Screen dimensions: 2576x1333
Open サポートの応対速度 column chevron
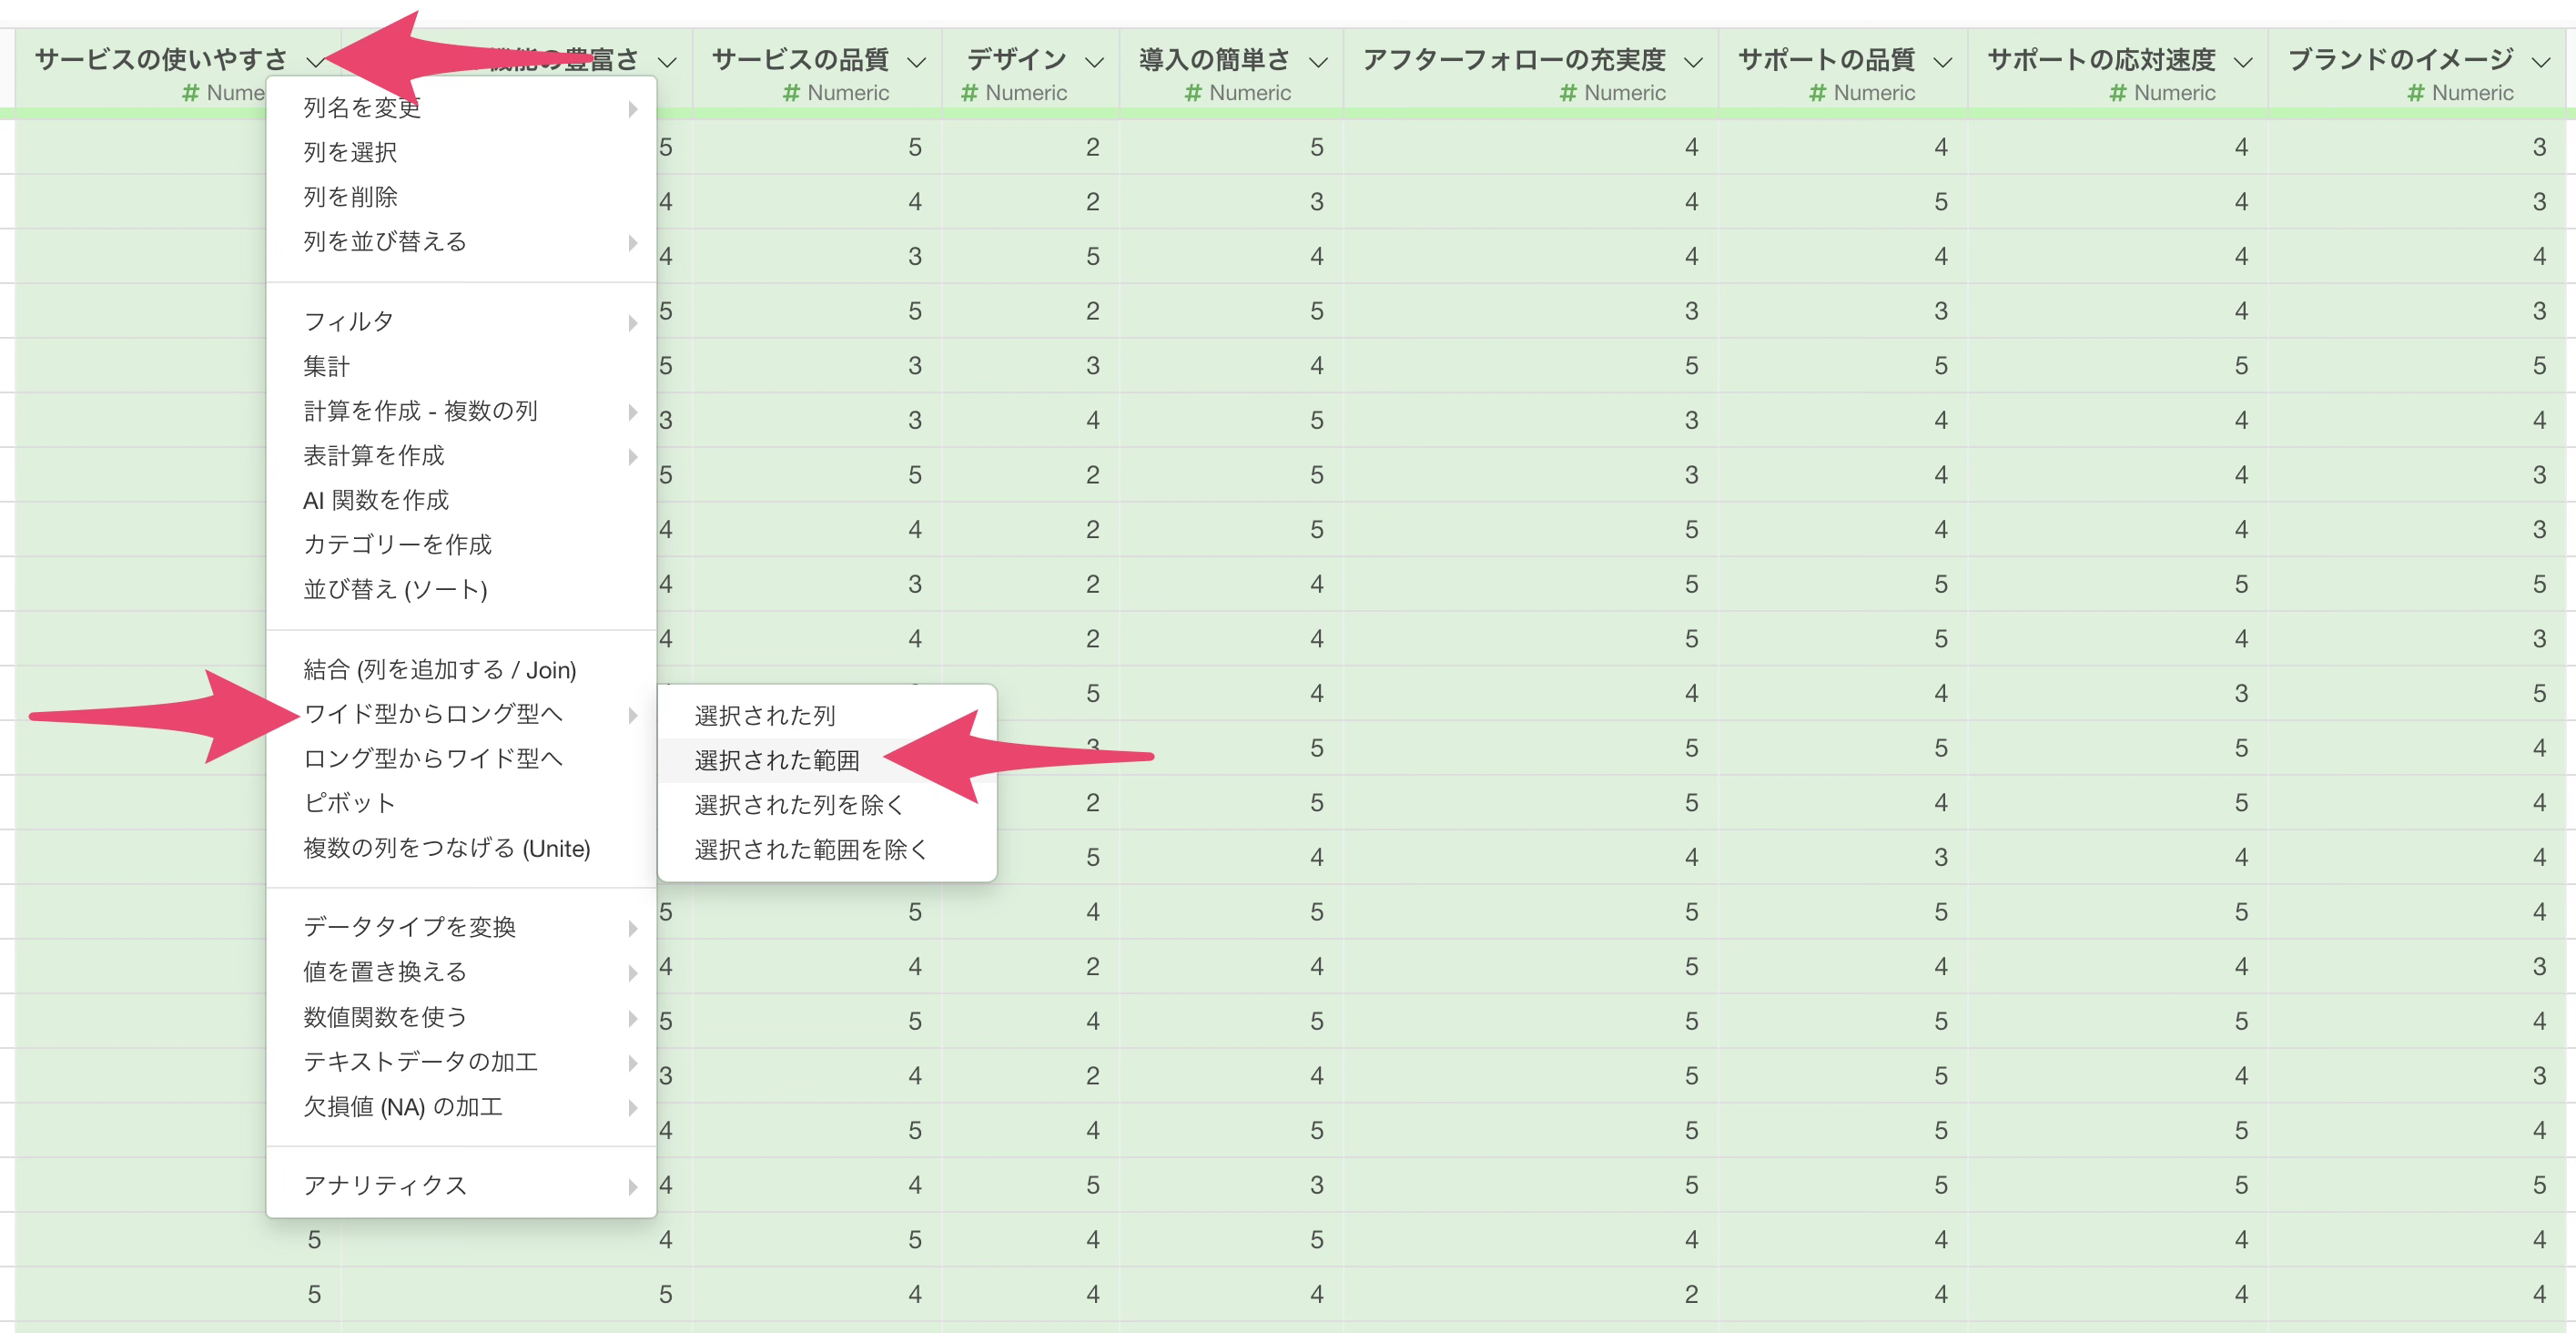click(x=2243, y=62)
